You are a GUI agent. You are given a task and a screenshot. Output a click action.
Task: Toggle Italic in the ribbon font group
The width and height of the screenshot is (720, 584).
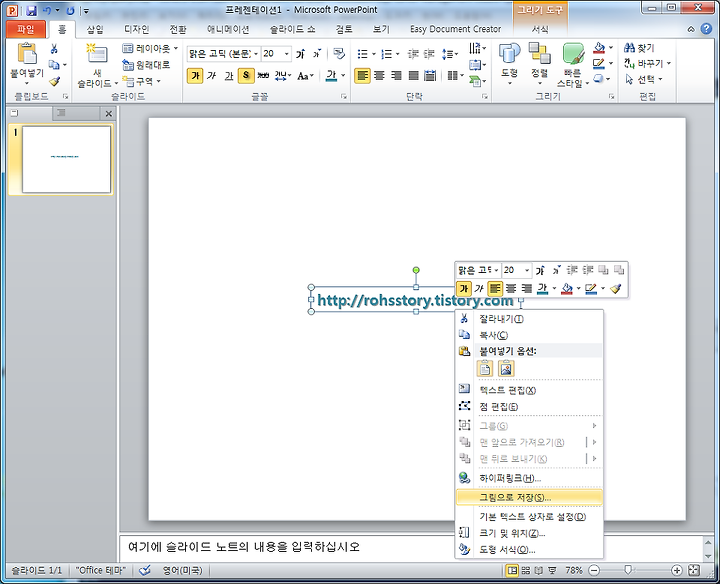pos(212,75)
